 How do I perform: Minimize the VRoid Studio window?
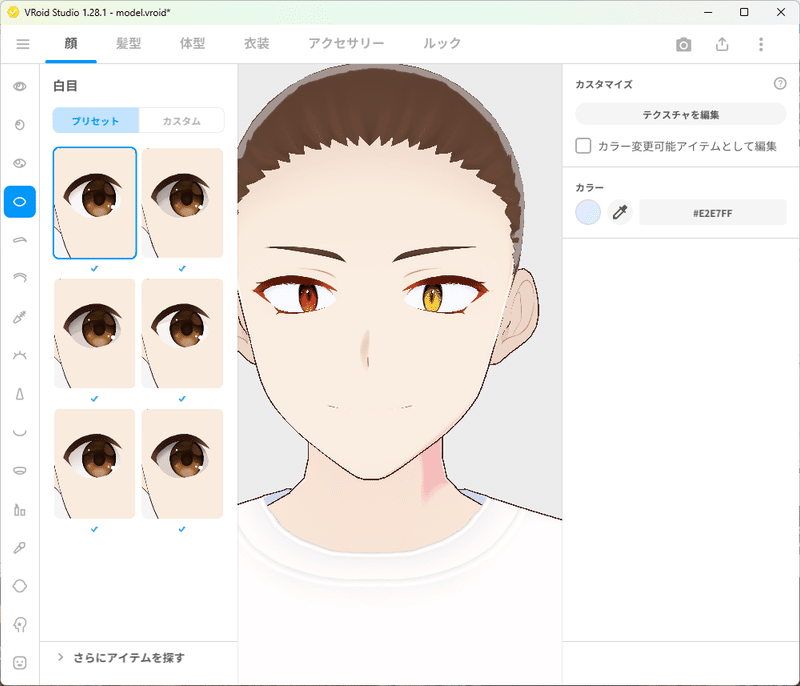click(708, 12)
